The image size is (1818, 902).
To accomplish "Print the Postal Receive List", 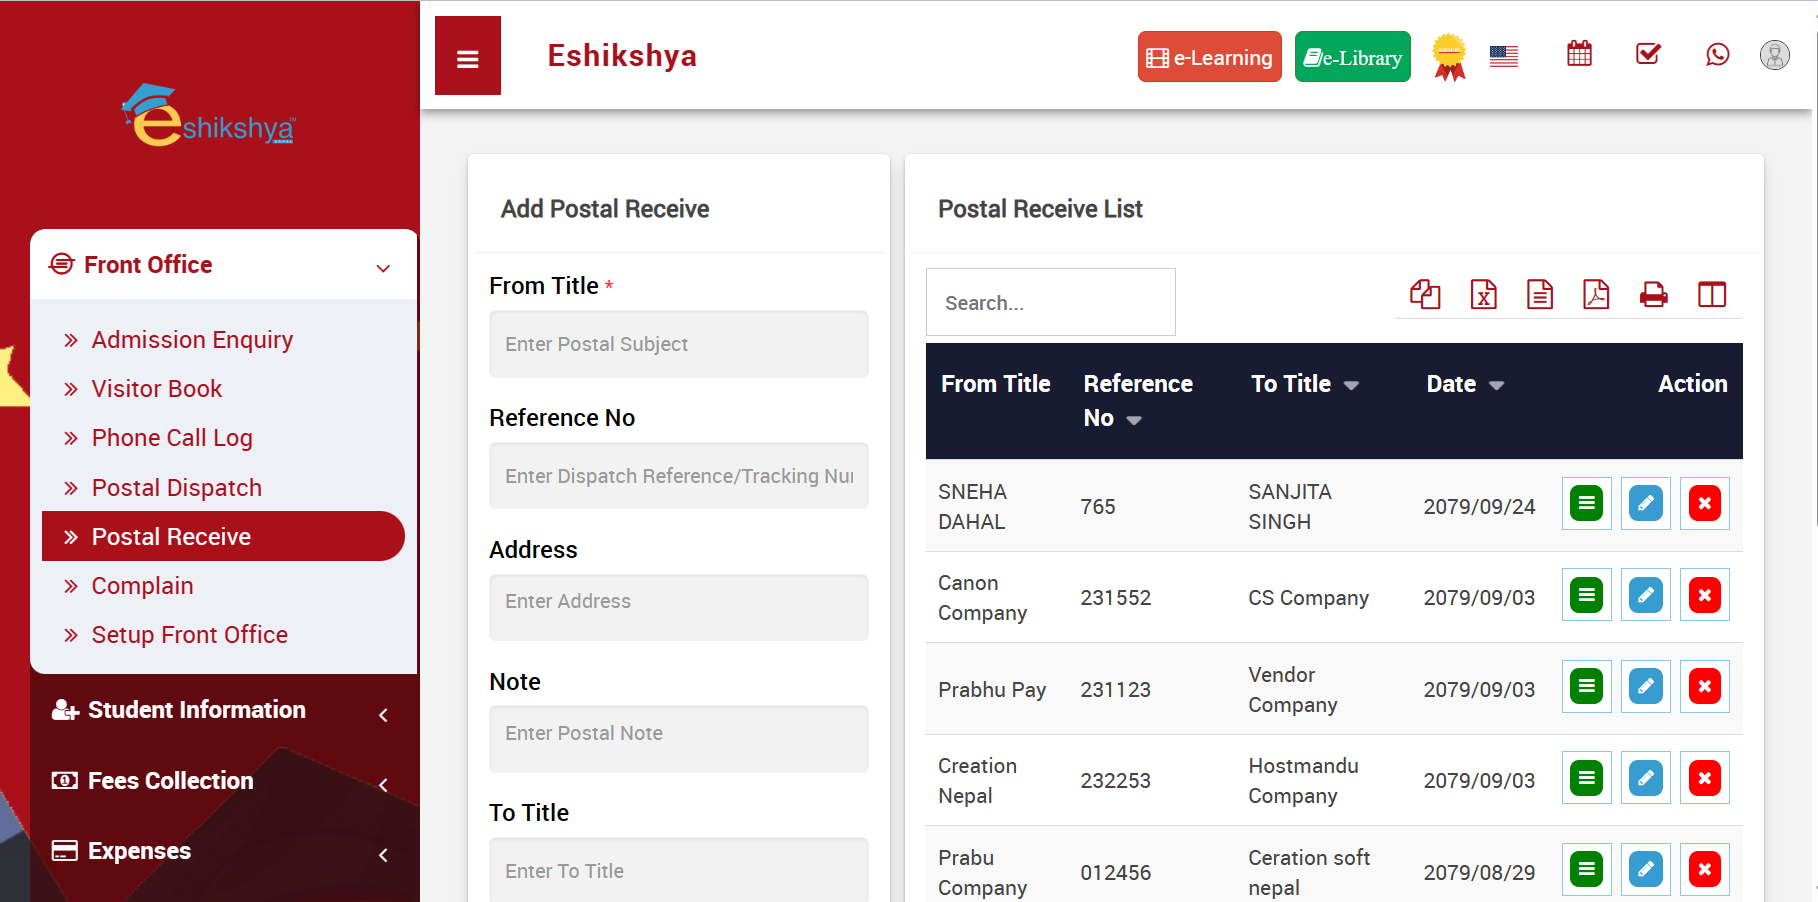I will tap(1653, 295).
